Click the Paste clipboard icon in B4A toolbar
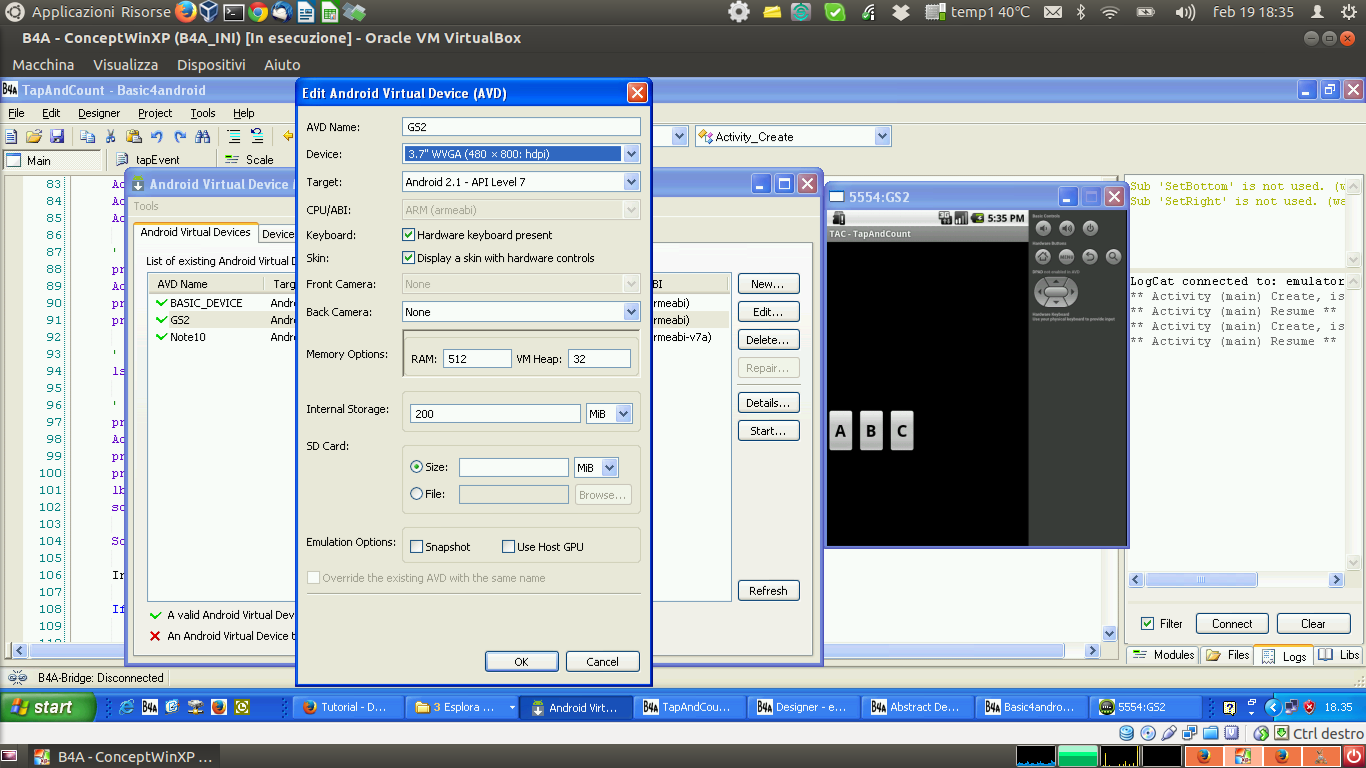This screenshot has width=1366, height=768. tap(134, 136)
